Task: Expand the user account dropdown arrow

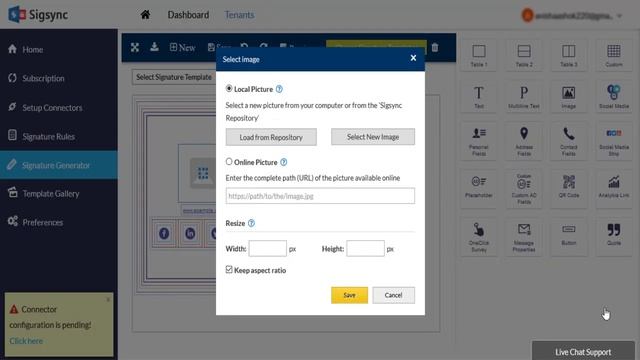Action: (x=619, y=16)
